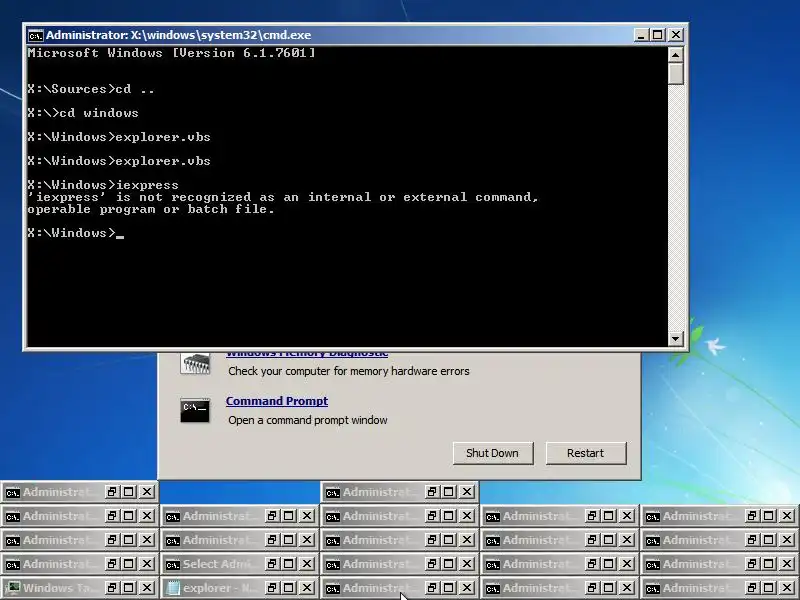Minimize the cmd.exe window
The height and width of the screenshot is (600, 800).
[641, 35]
